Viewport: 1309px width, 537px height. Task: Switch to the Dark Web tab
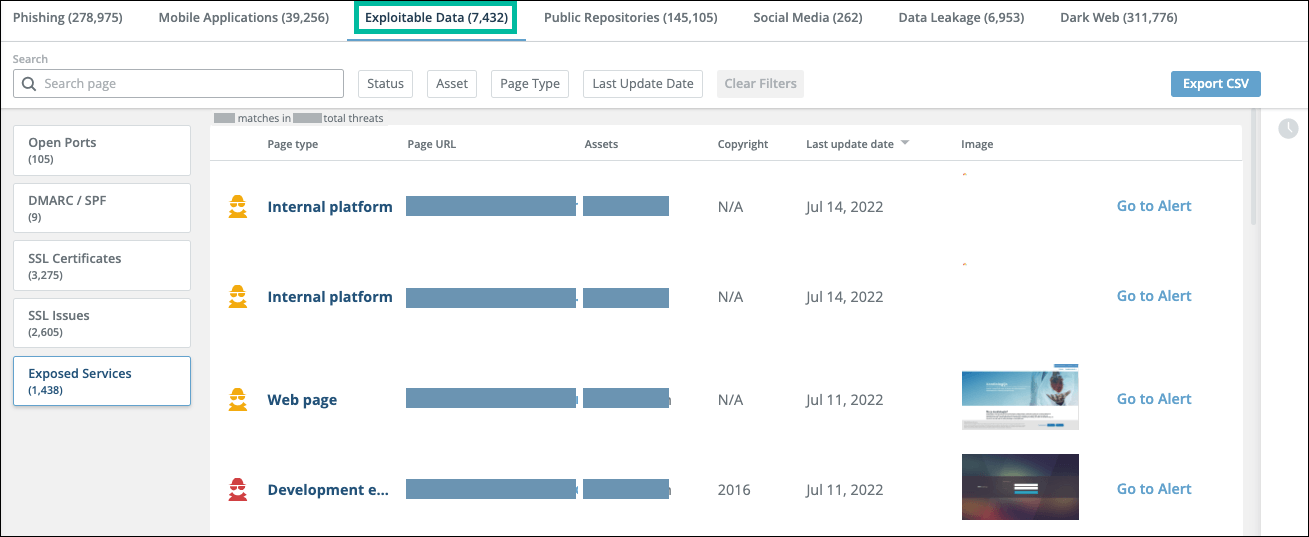[1104, 18]
